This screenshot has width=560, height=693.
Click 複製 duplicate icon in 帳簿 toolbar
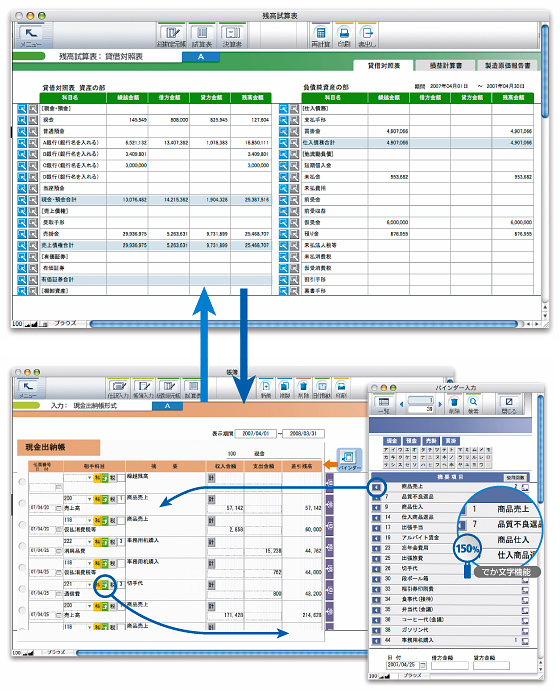(x=285, y=389)
